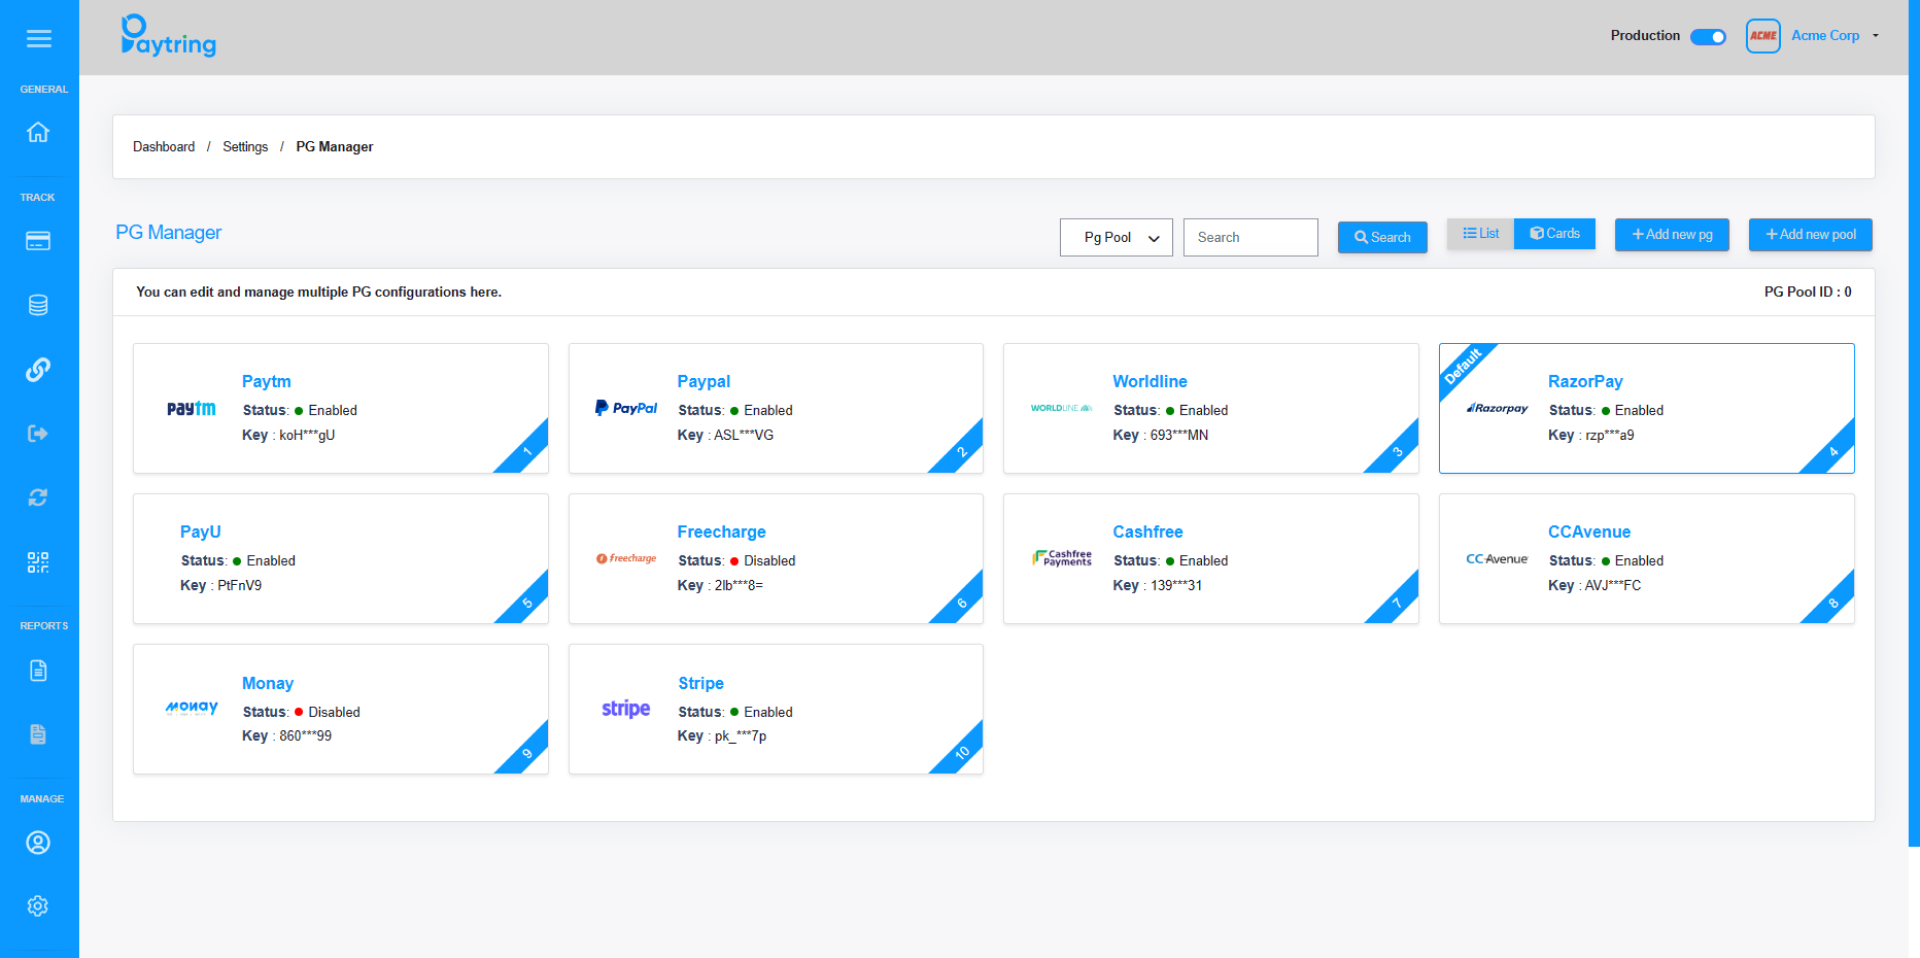1920x958 pixels.
Task: Click Monay's Disabled status text
Action: (334, 712)
